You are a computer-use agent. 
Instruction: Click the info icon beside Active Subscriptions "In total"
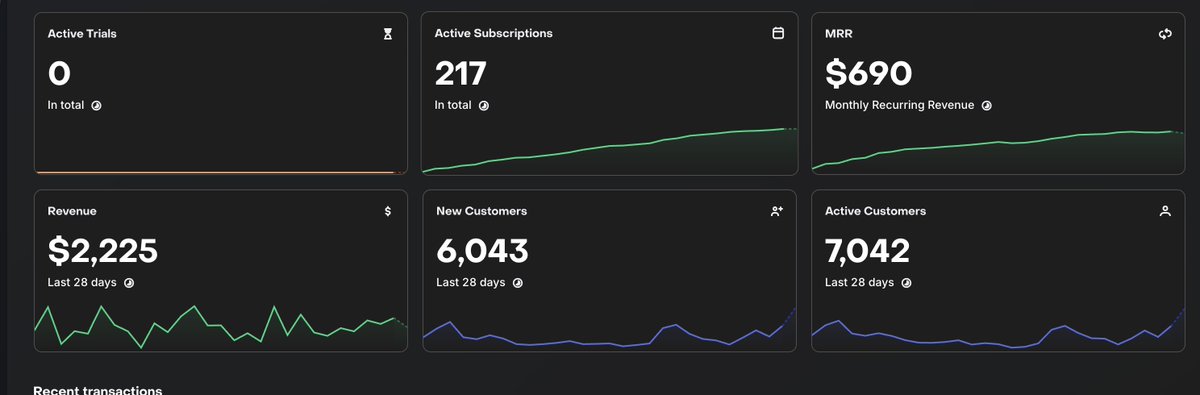pos(483,105)
